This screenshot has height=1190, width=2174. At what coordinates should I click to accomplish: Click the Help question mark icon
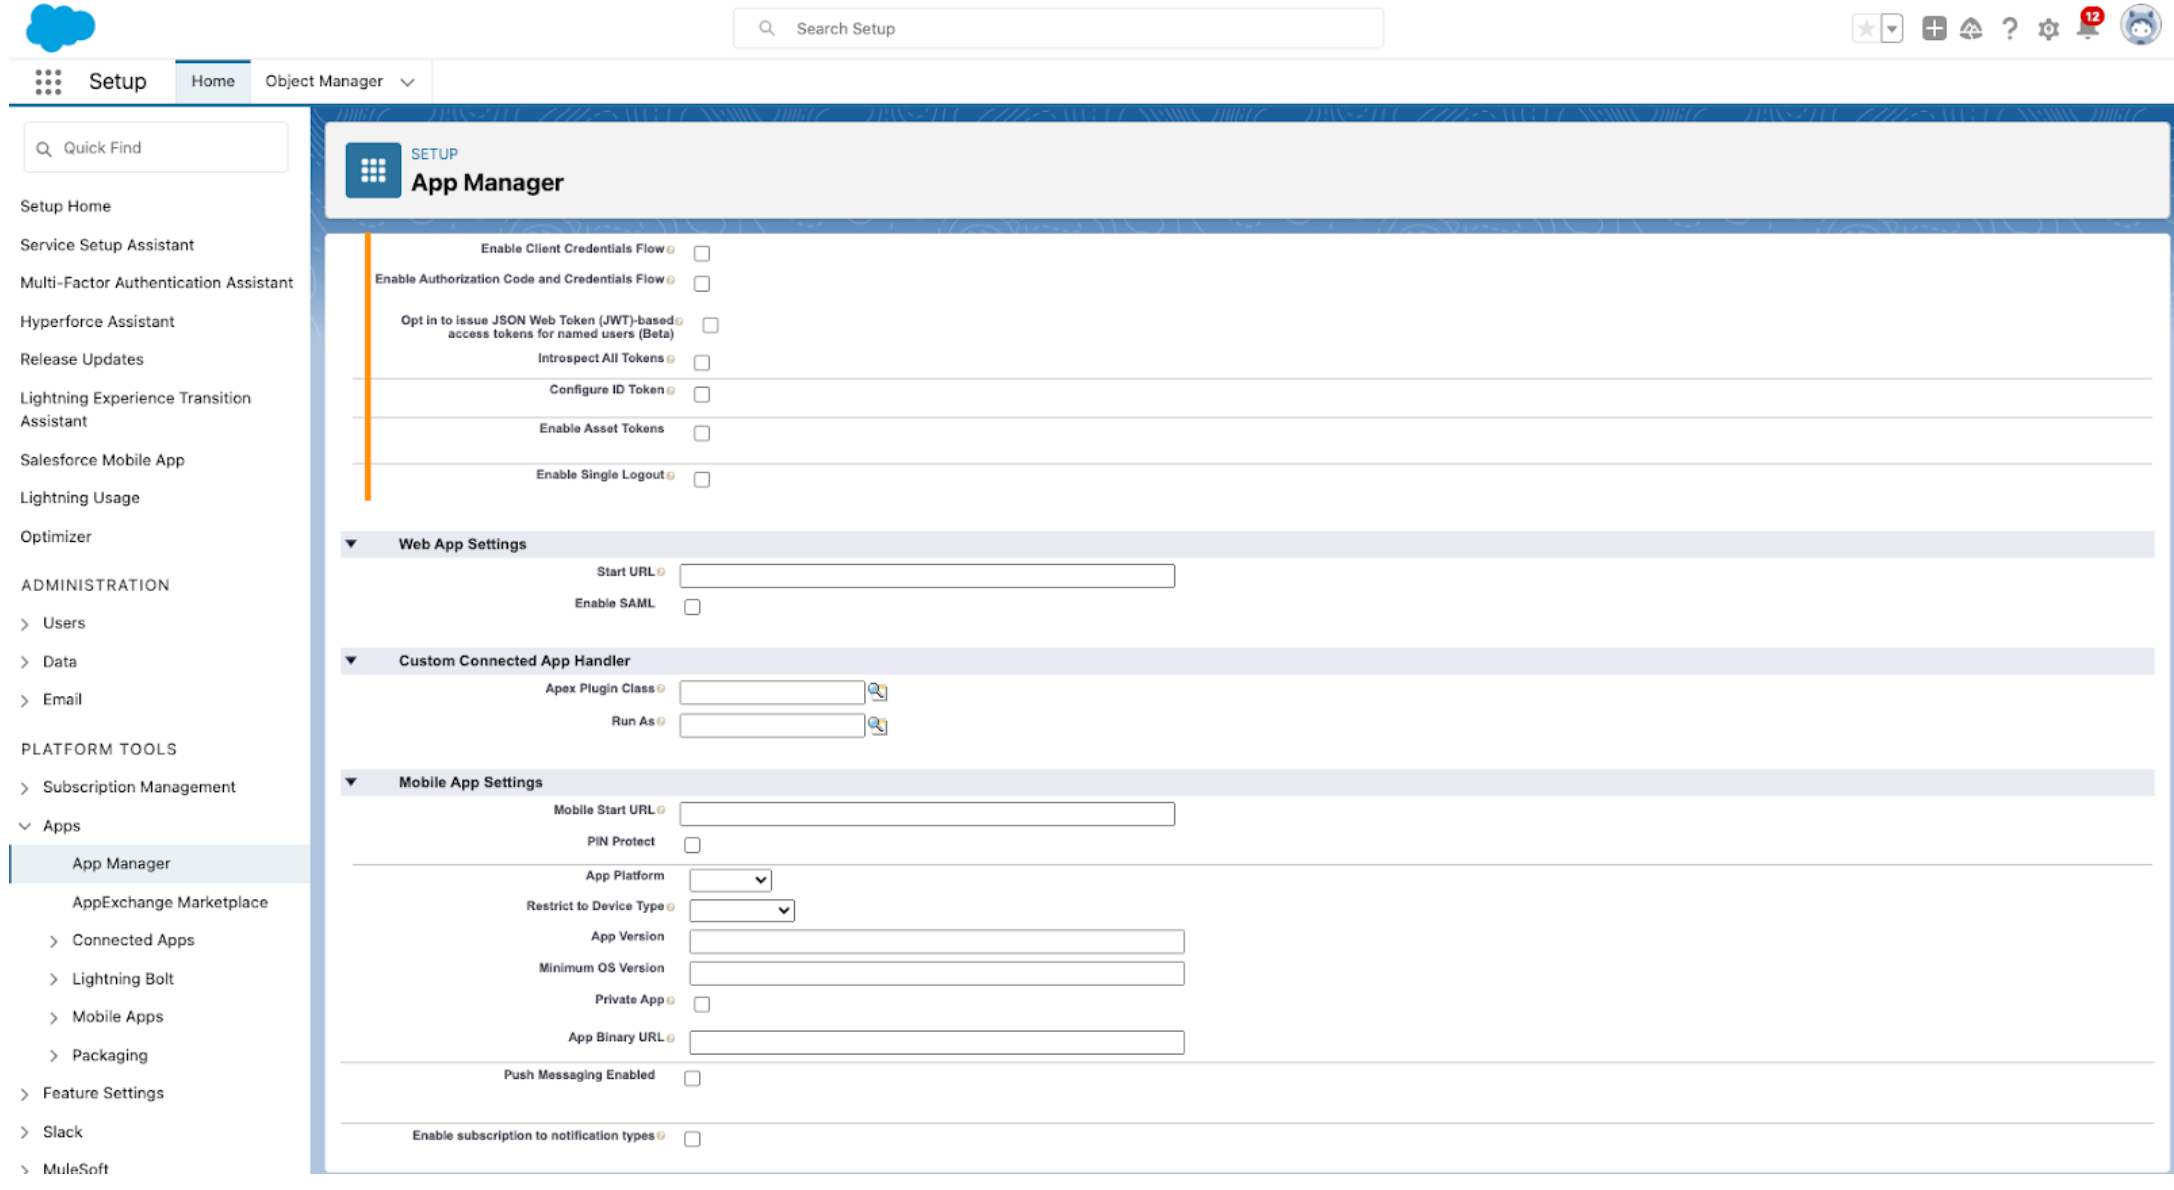click(x=2007, y=28)
